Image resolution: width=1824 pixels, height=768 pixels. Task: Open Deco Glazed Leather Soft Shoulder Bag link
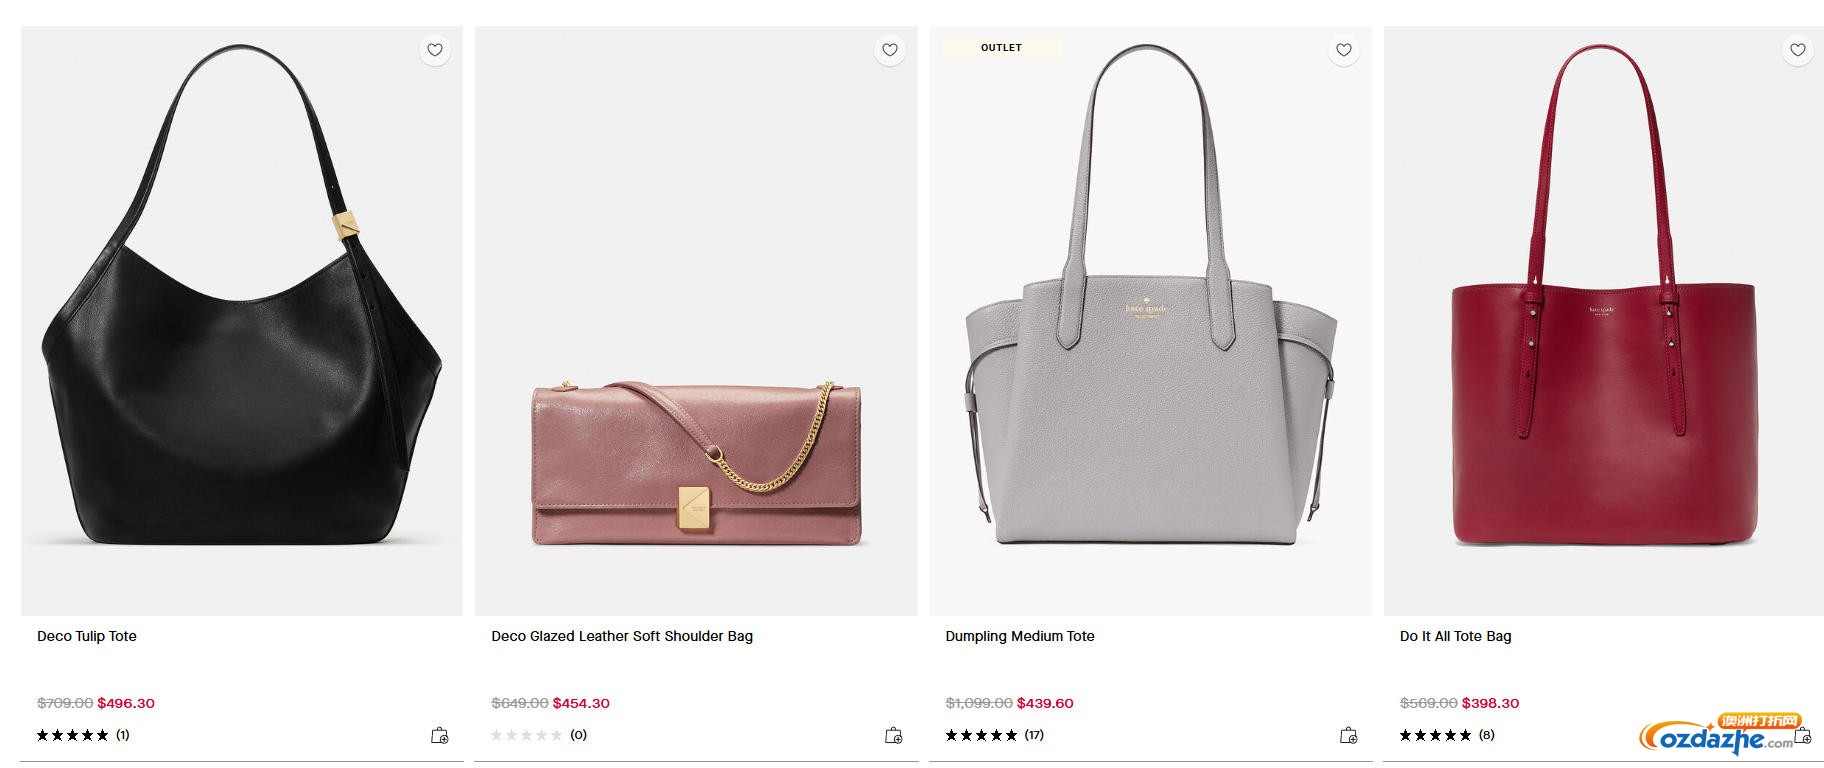tap(622, 636)
